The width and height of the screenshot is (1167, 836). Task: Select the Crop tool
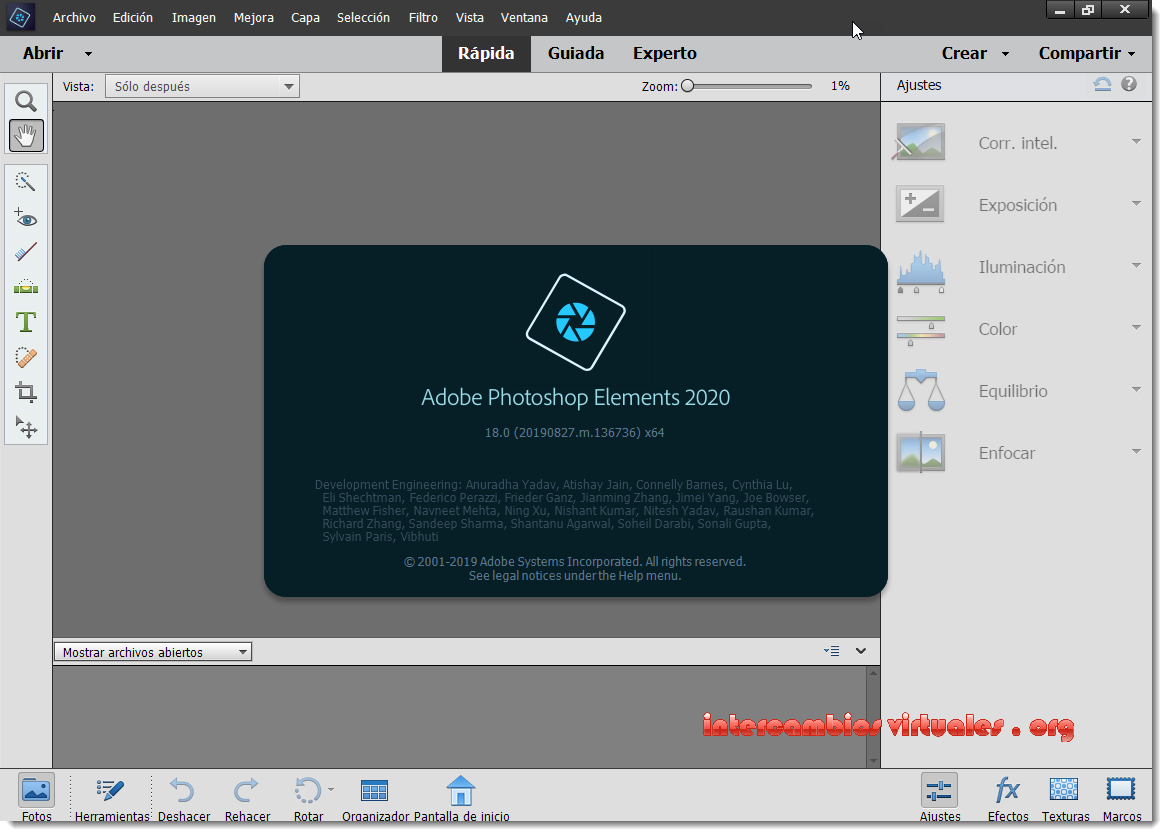coord(26,392)
